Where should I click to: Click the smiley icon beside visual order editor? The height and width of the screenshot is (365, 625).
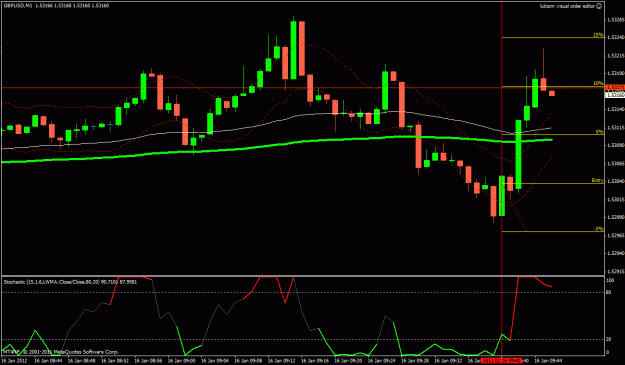coord(599,6)
